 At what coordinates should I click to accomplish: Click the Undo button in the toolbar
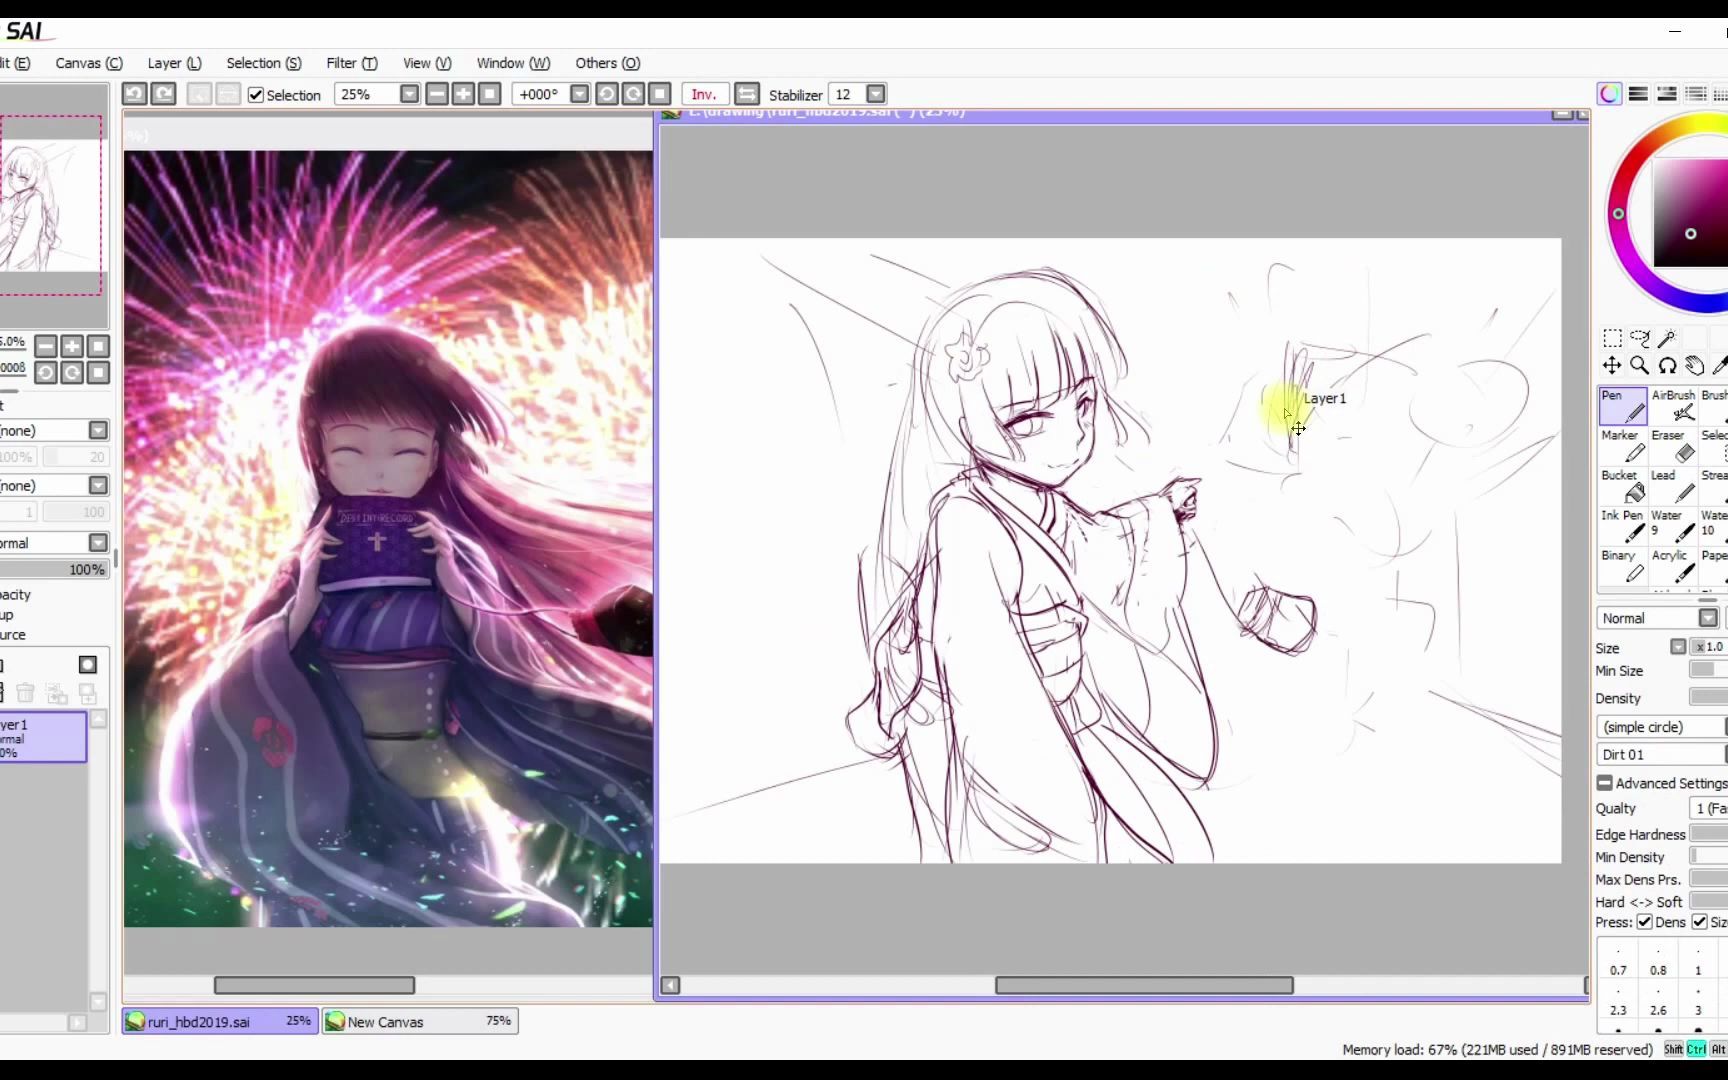pos(134,94)
